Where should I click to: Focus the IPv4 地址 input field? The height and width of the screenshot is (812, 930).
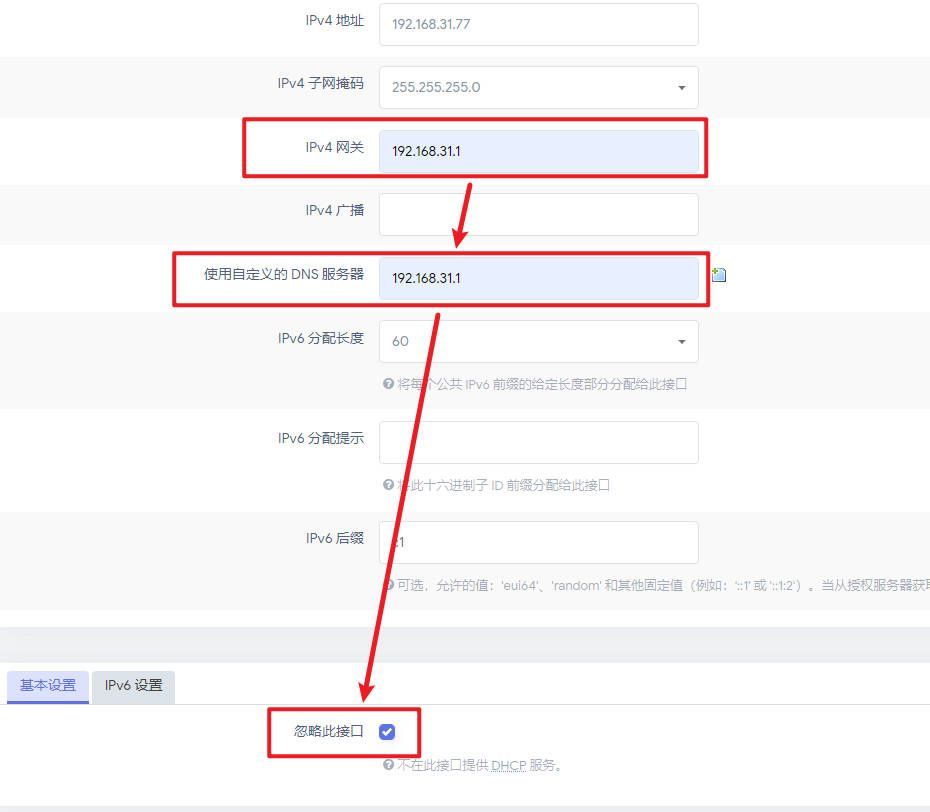point(538,24)
